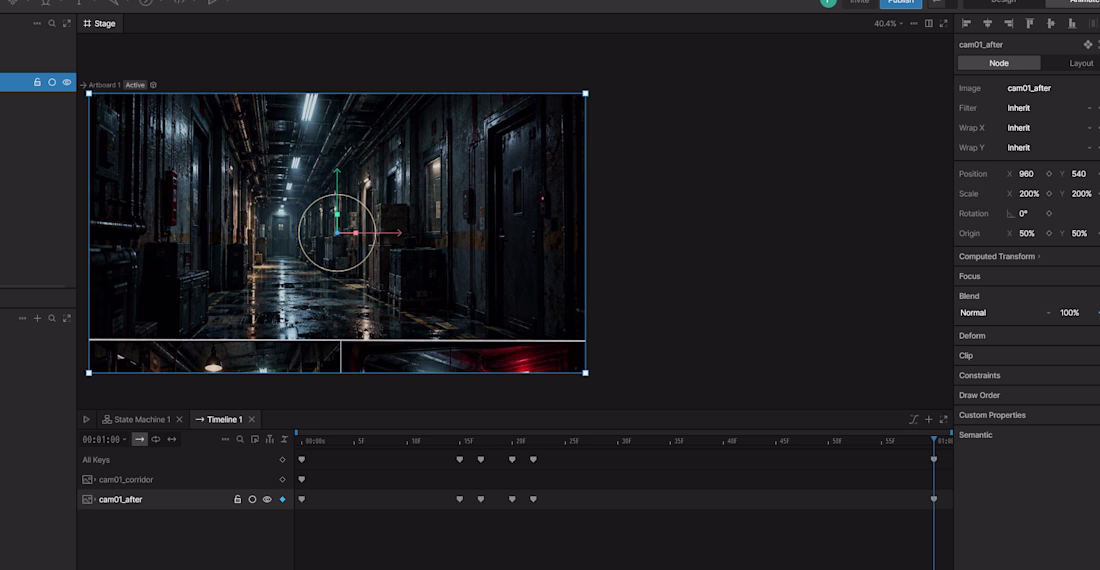Click the Stage search icon in hierarchy panel
Image resolution: width=1100 pixels, height=570 pixels.
[52, 24]
